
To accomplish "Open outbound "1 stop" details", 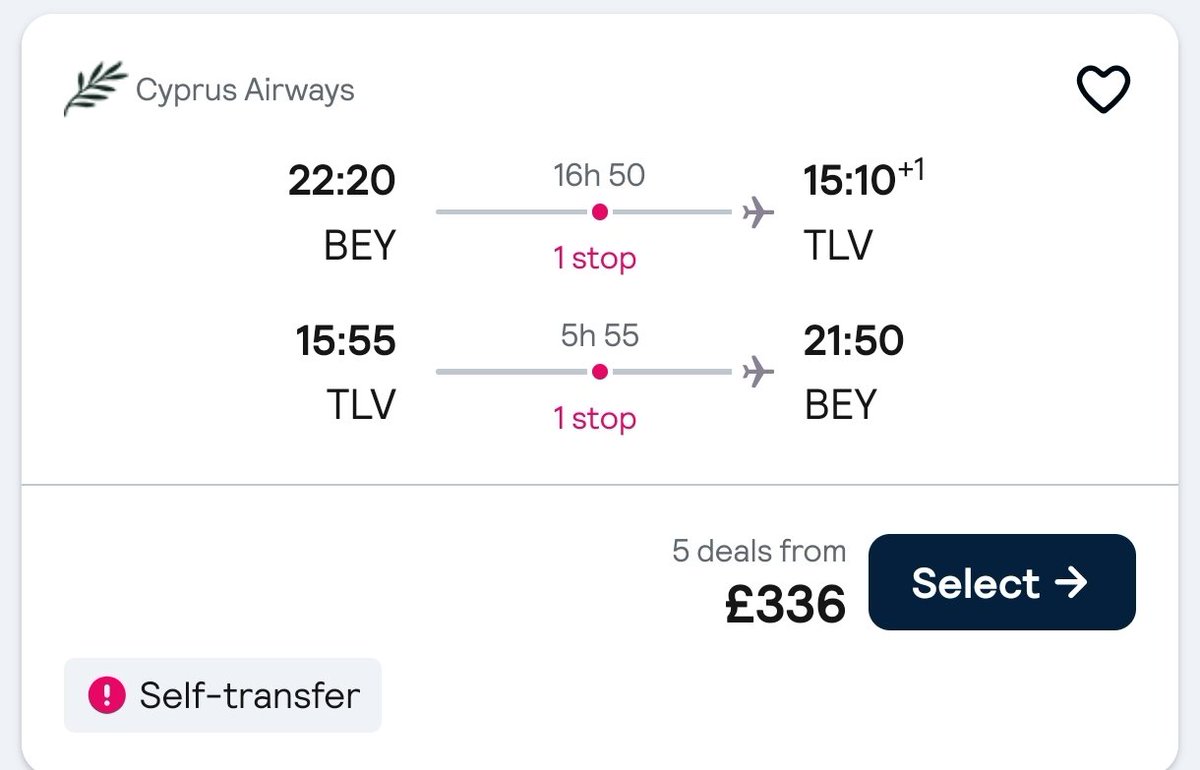I will [595, 258].
